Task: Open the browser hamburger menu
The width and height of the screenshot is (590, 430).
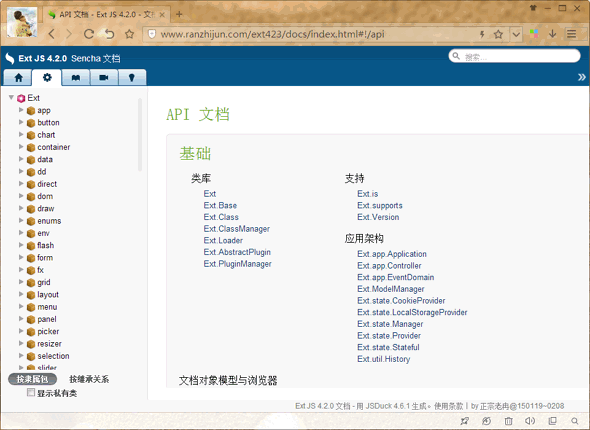Action: [571, 34]
